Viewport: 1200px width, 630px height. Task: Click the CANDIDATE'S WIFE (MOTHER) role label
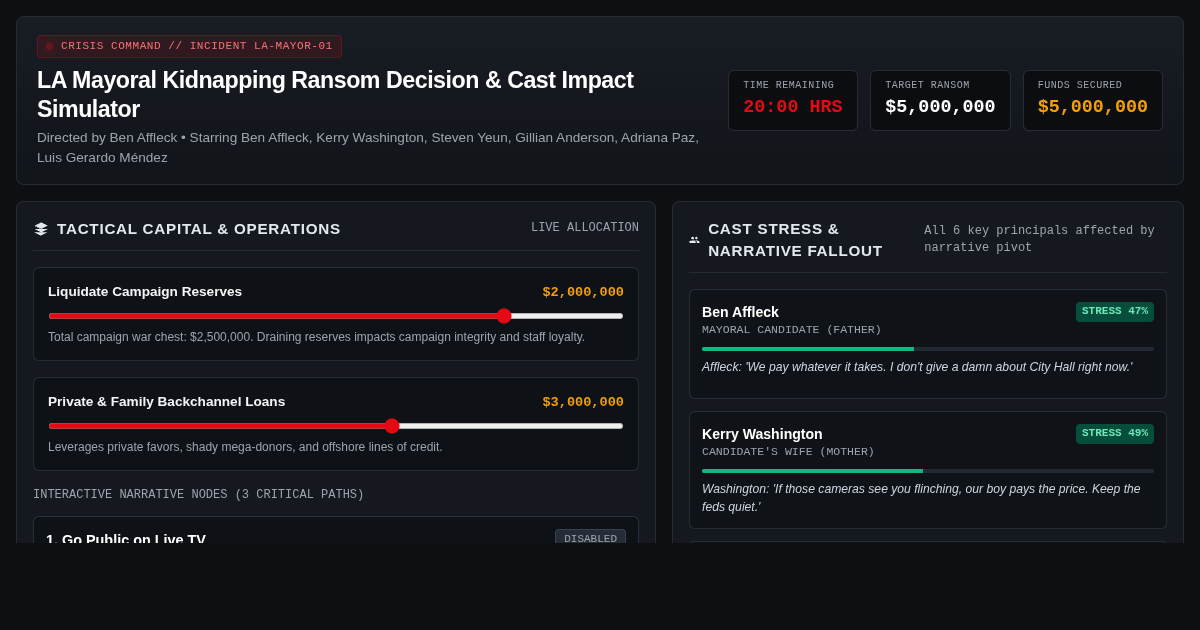(x=788, y=452)
